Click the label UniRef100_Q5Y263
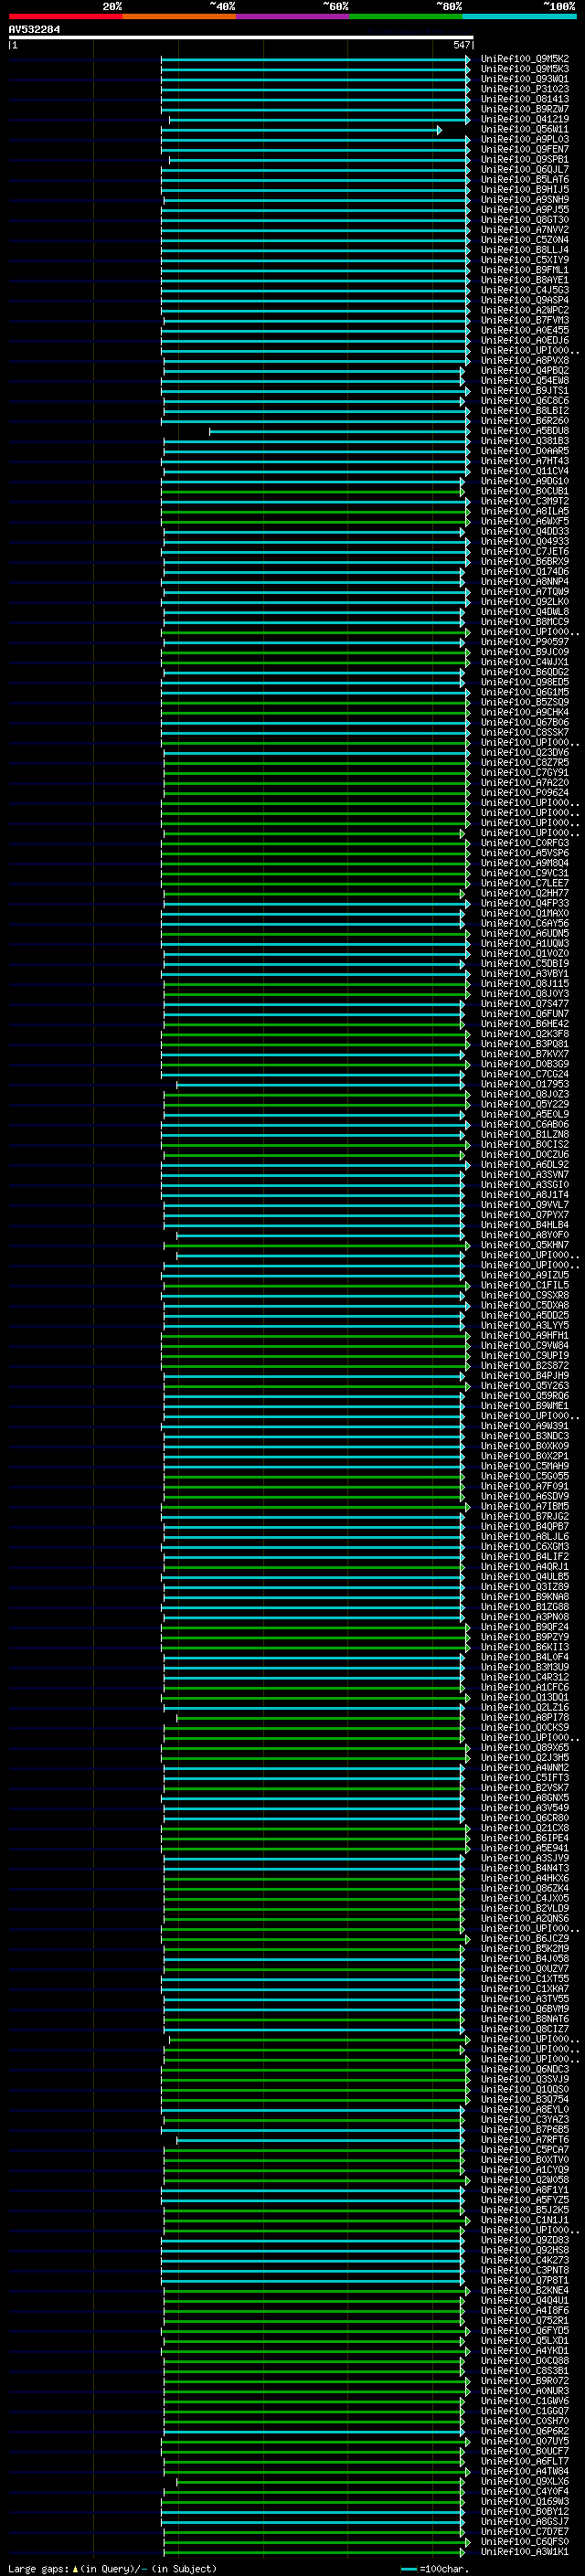Image resolution: width=585 pixels, height=2576 pixels. pos(525,1386)
